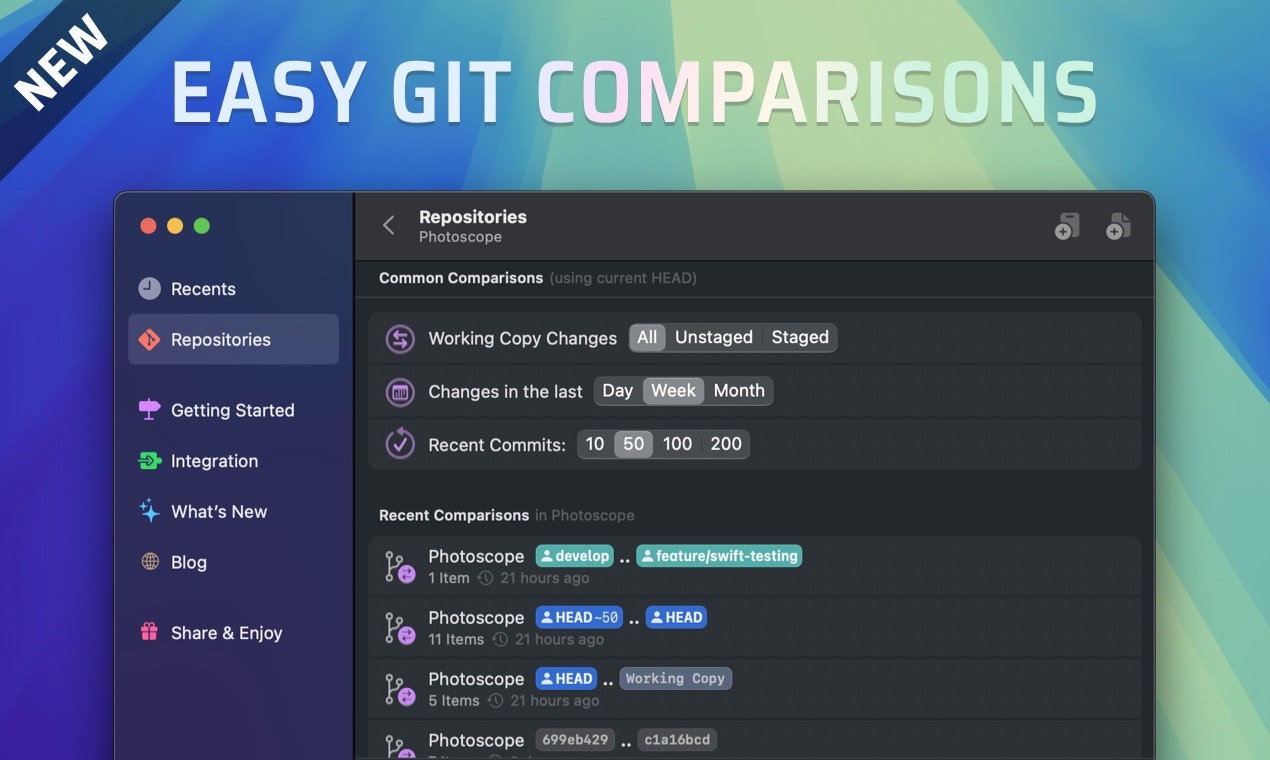Click clock icon beside 1 Item
Viewport: 1270px width, 760px height.
486,578
